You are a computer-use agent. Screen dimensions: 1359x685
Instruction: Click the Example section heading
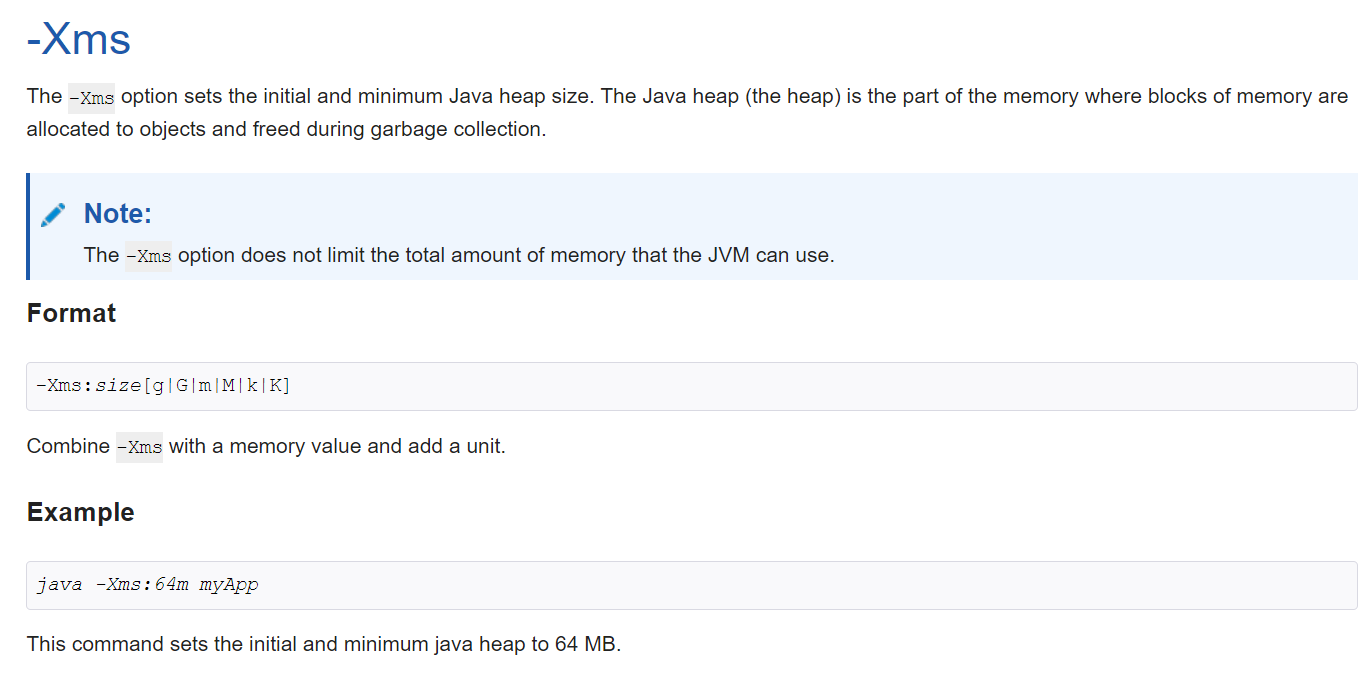[x=80, y=512]
